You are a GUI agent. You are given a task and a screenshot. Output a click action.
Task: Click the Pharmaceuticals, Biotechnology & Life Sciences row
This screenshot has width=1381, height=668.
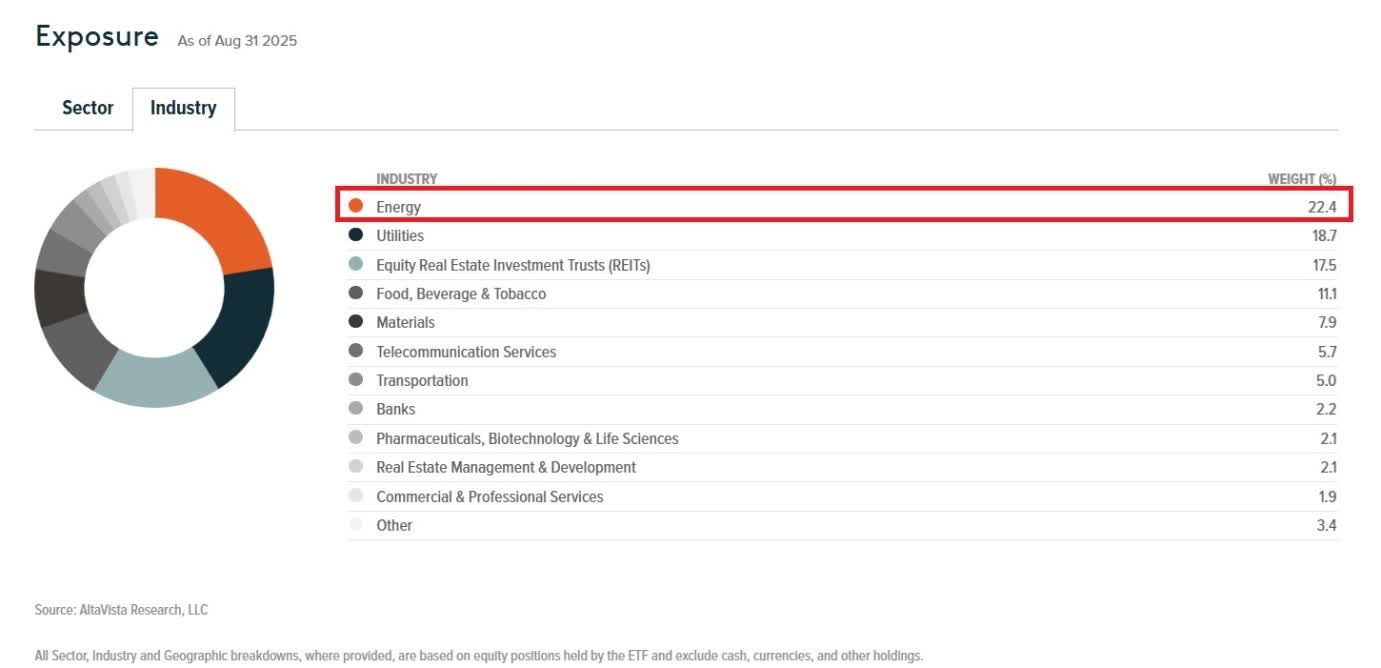coord(527,438)
